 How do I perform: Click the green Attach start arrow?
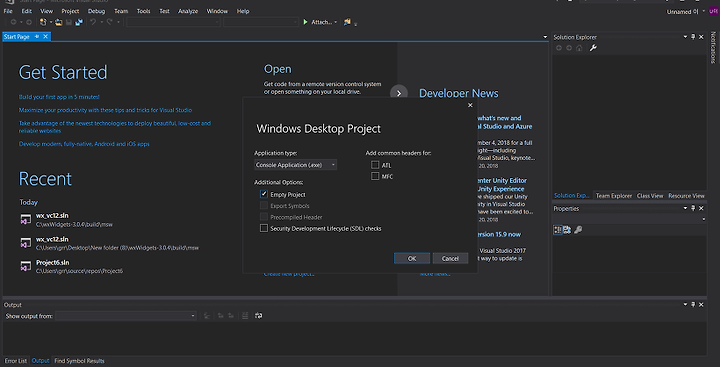pos(305,22)
